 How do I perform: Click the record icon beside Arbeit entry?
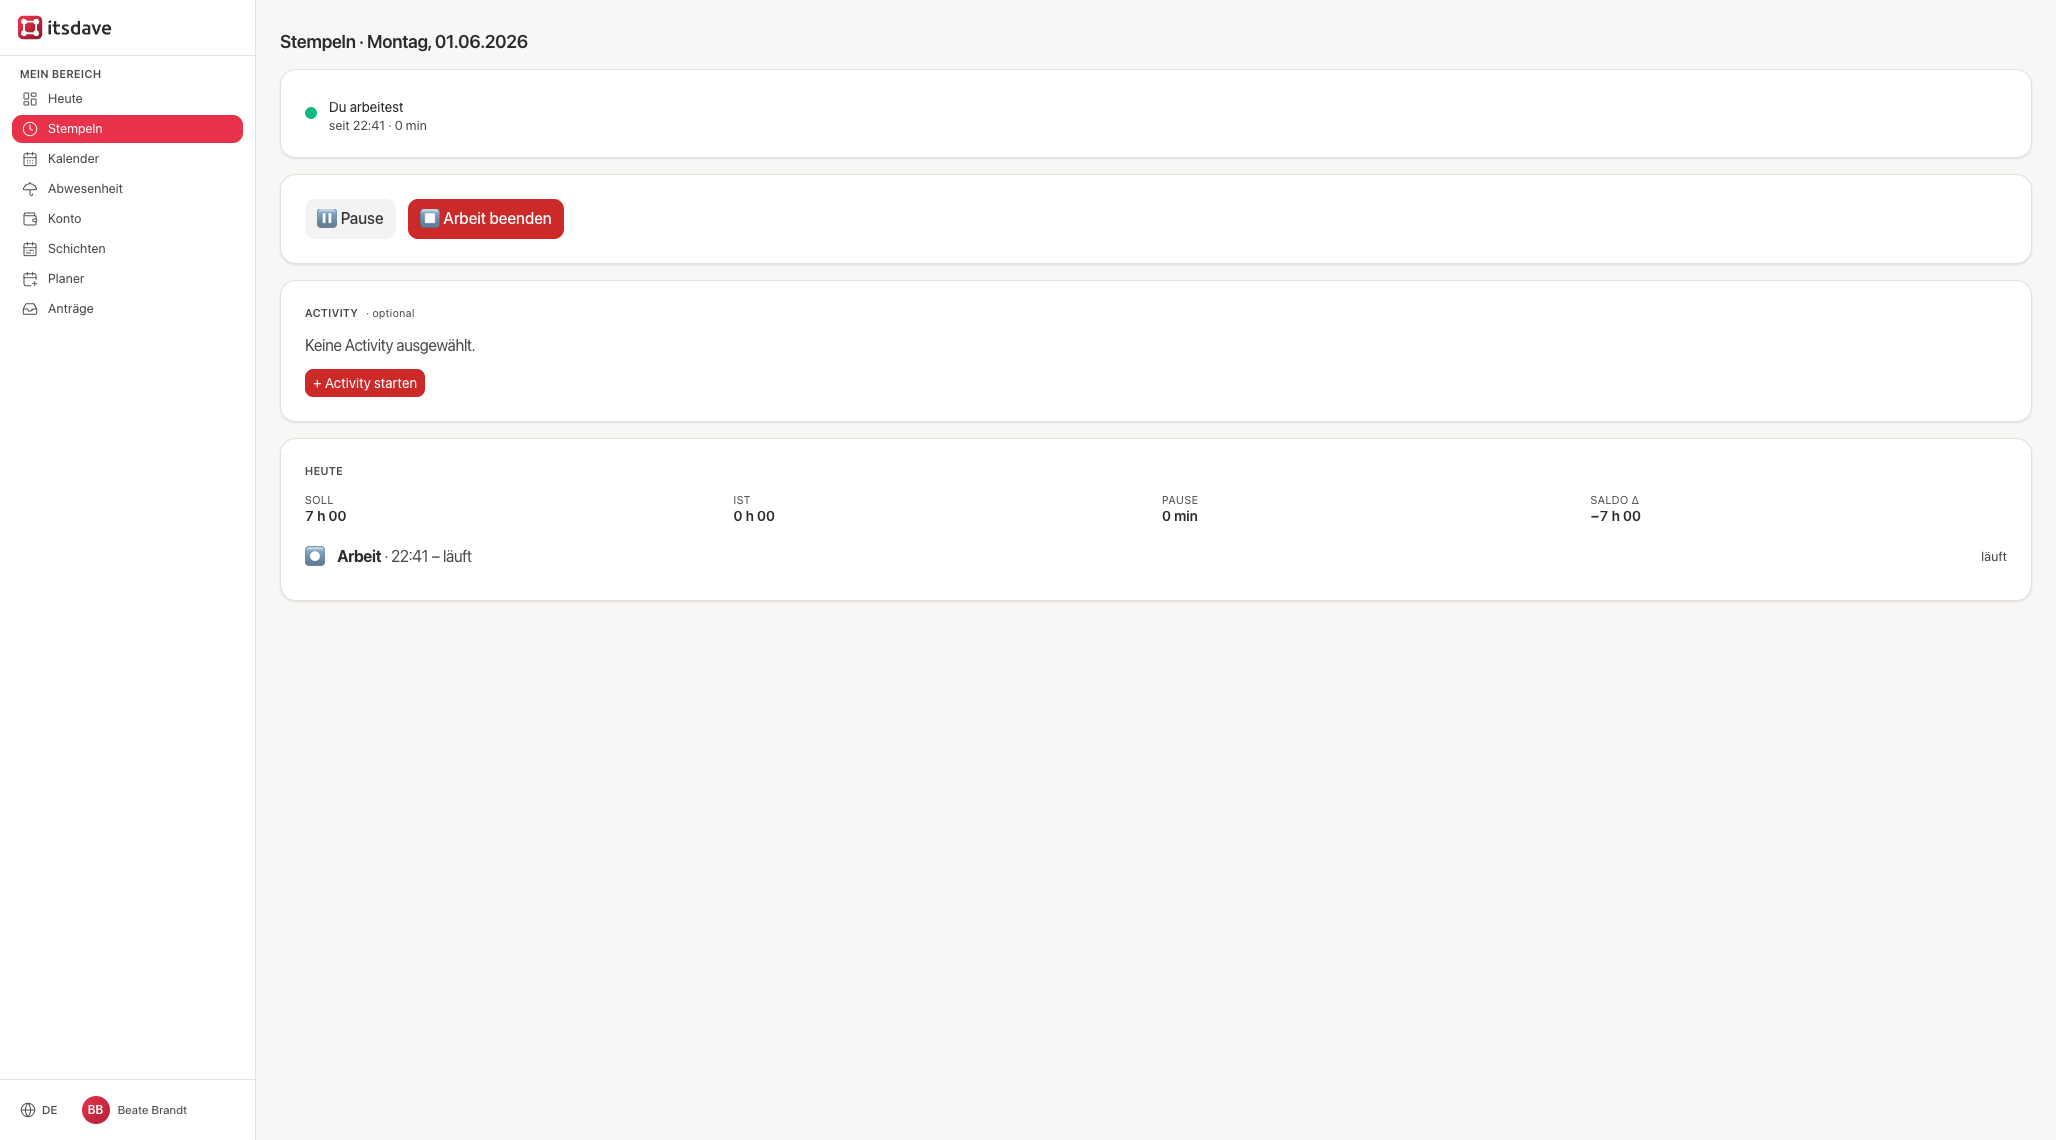(315, 556)
